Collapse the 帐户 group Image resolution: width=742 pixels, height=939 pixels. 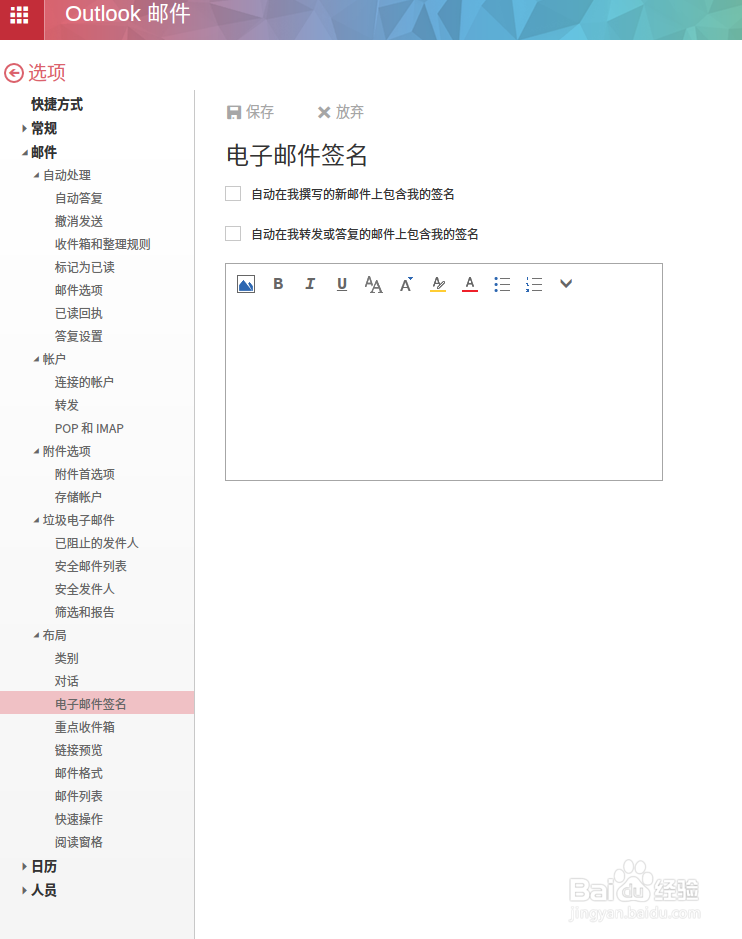tap(36, 359)
